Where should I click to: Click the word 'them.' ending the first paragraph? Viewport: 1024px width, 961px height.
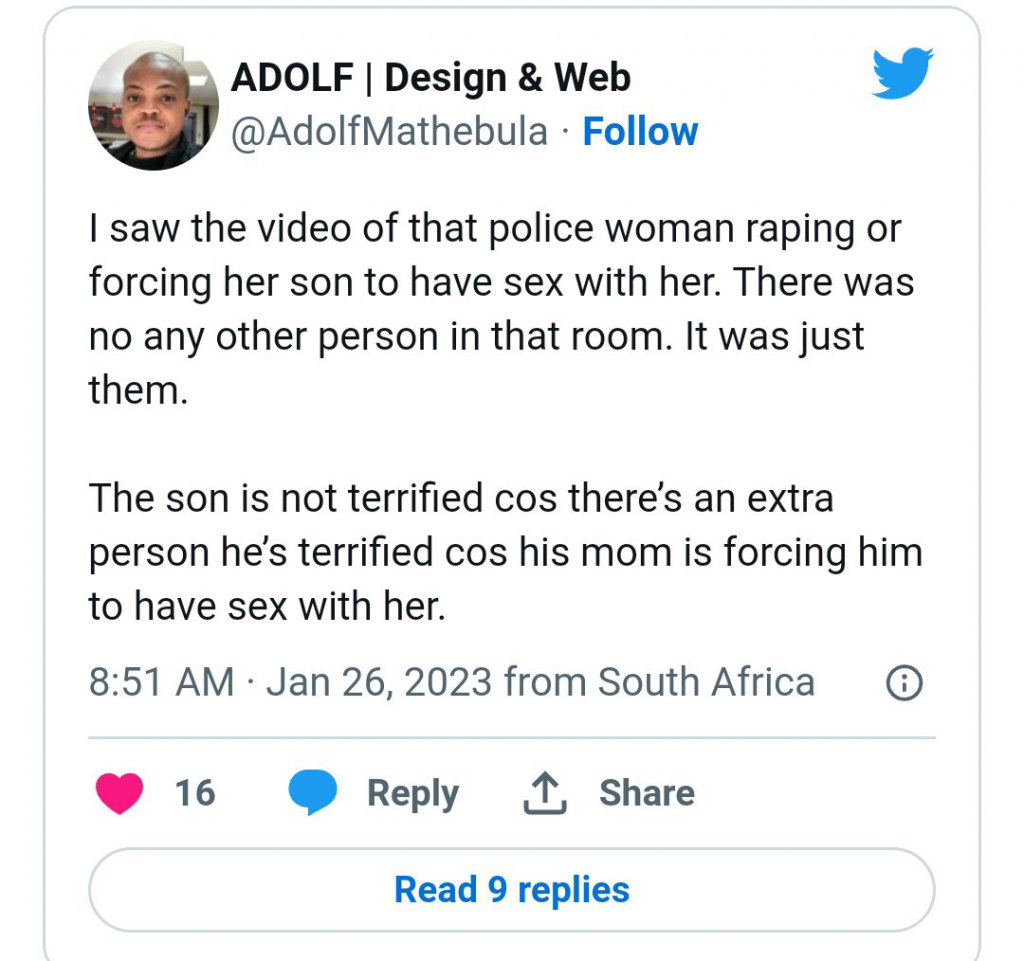(x=138, y=390)
